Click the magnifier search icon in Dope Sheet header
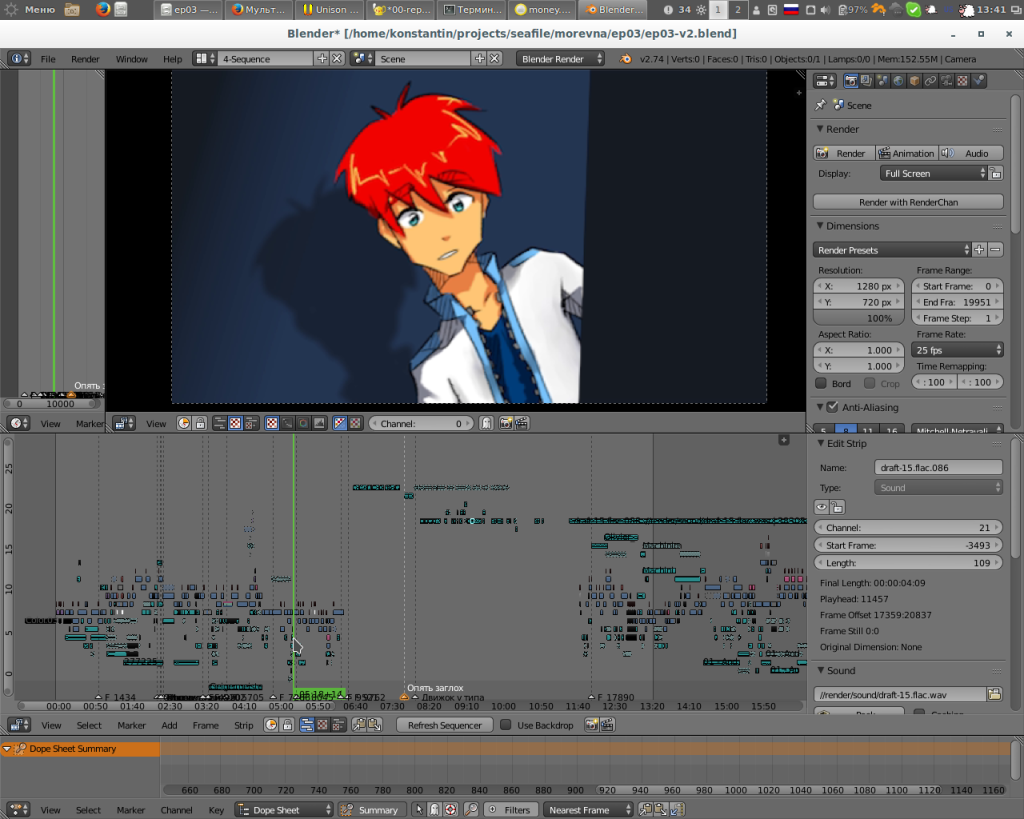 click(471, 810)
